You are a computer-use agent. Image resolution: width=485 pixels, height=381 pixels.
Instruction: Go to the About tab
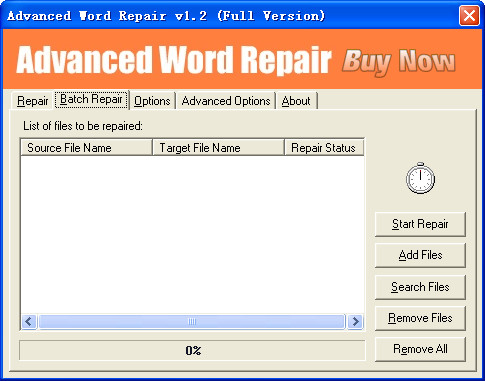pyautogui.click(x=296, y=101)
